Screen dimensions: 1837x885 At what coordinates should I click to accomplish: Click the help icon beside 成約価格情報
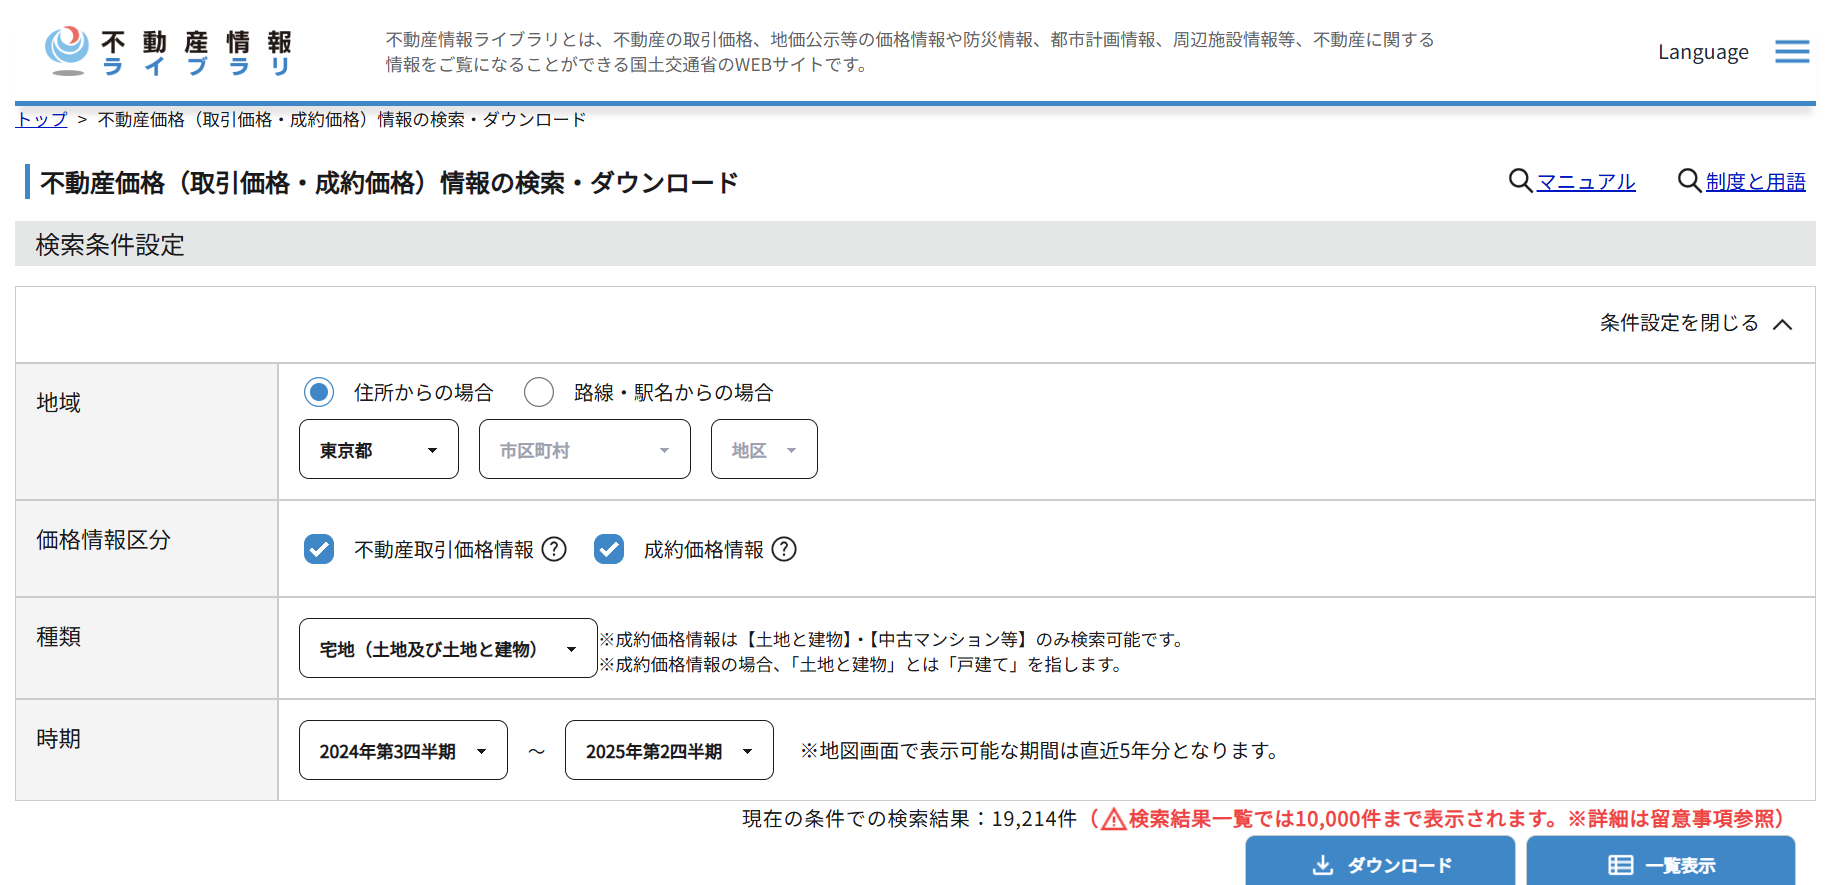point(784,549)
